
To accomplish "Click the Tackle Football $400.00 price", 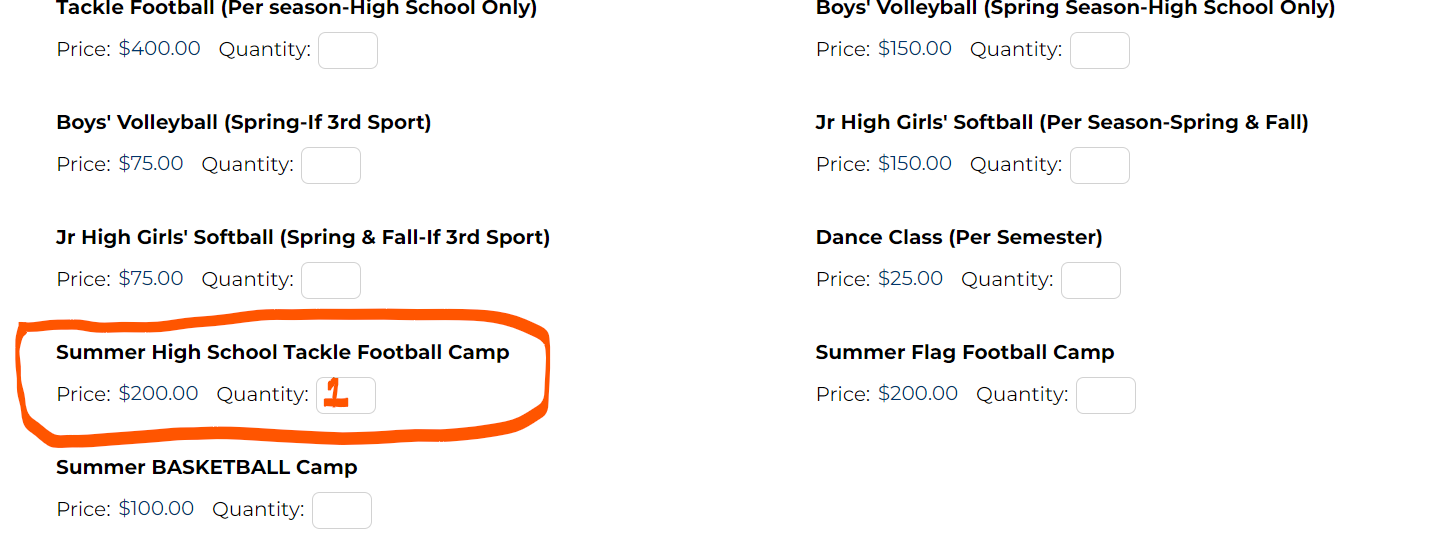I will 159,49.
